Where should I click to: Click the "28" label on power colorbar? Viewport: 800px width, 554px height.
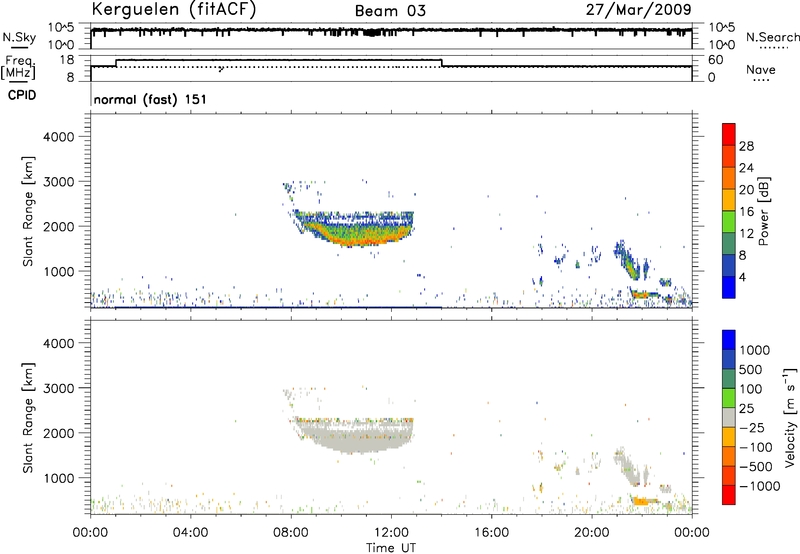click(x=746, y=146)
